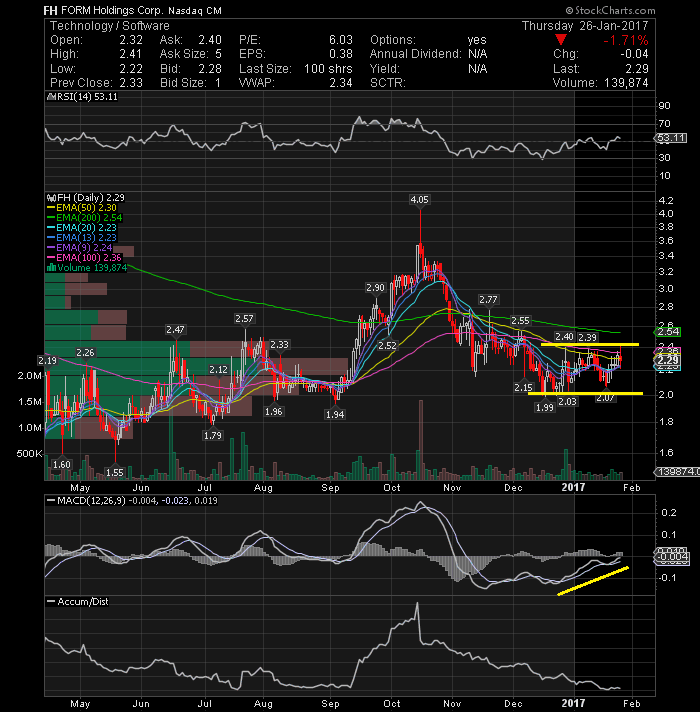Click the Last Size 100 shrs value
This screenshot has height=712, width=700.
[328, 69]
